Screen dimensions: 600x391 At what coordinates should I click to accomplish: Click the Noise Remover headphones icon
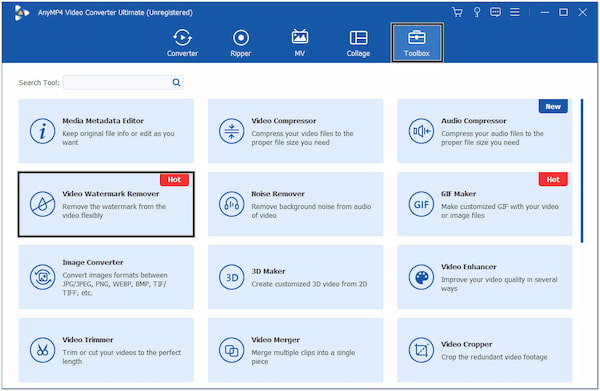click(232, 204)
